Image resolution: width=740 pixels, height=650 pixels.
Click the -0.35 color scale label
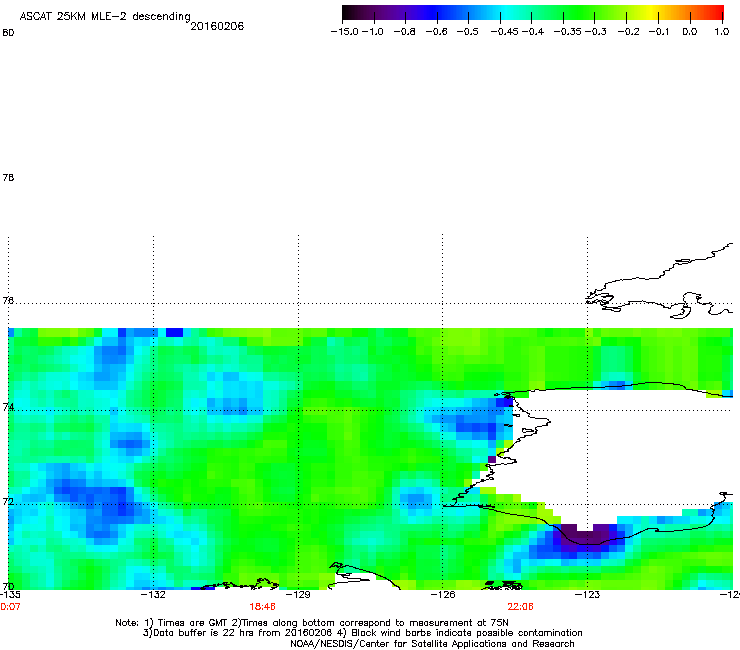tap(568, 32)
